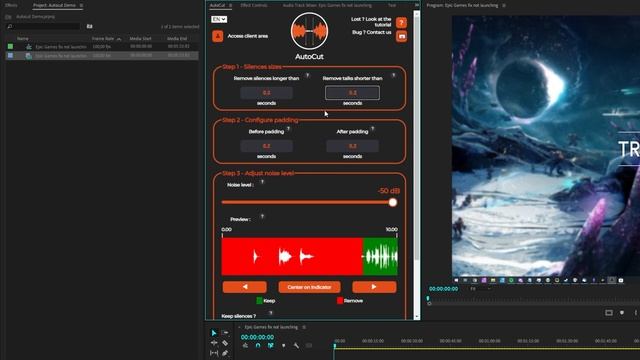Viewport: 640px width, 360px height.
Task: Open the tutorial question mark button
Action: pyautogui.click(x=401, y=22)
